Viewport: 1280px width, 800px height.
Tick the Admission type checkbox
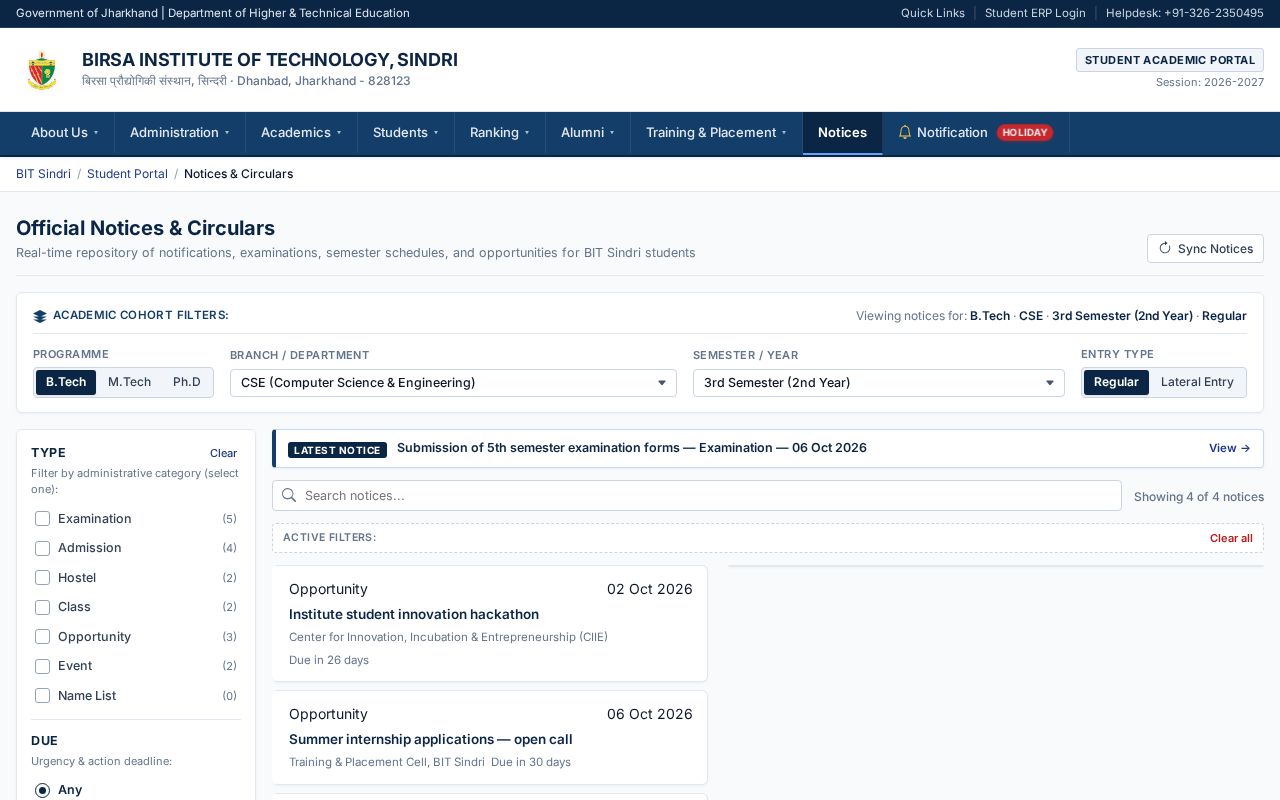click(42, 548)
